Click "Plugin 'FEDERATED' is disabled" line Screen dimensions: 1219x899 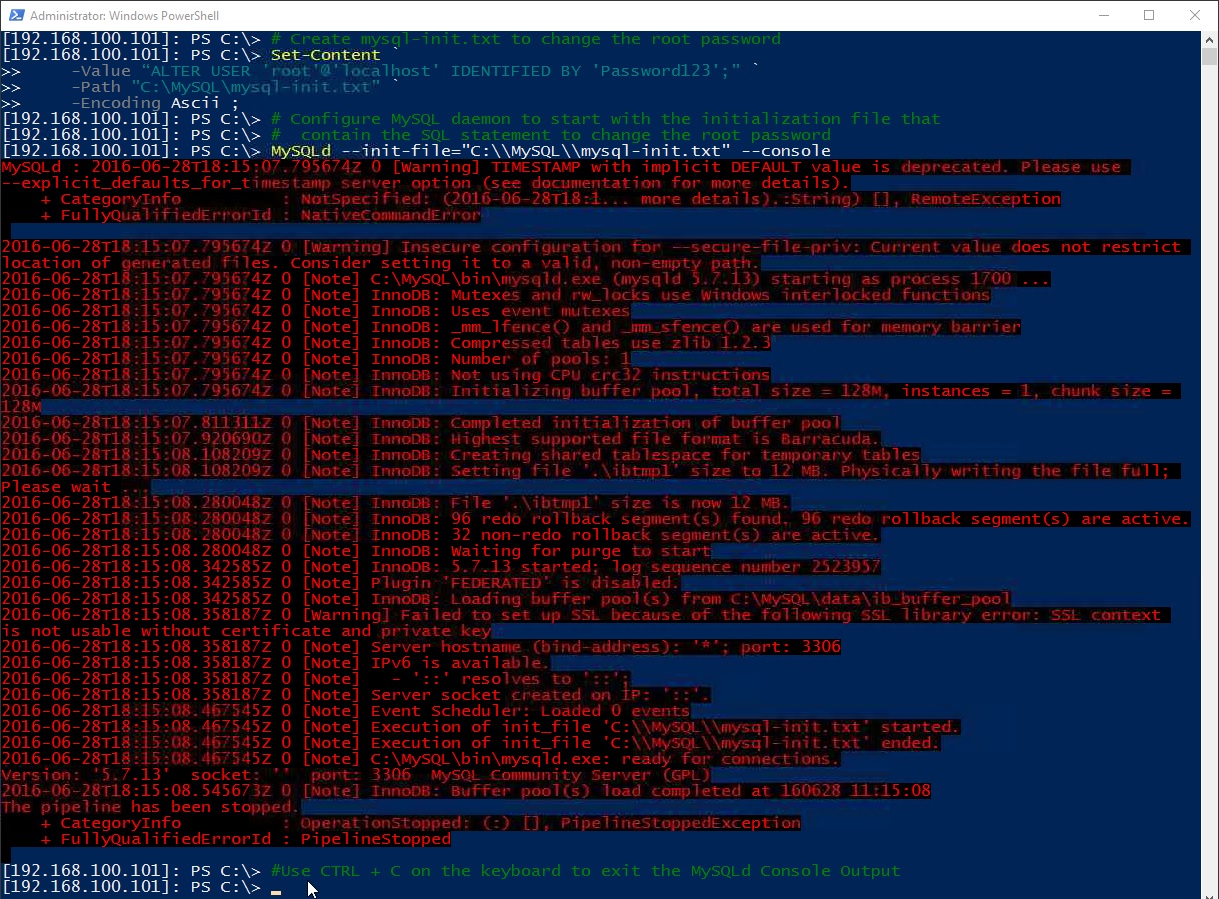341,583
